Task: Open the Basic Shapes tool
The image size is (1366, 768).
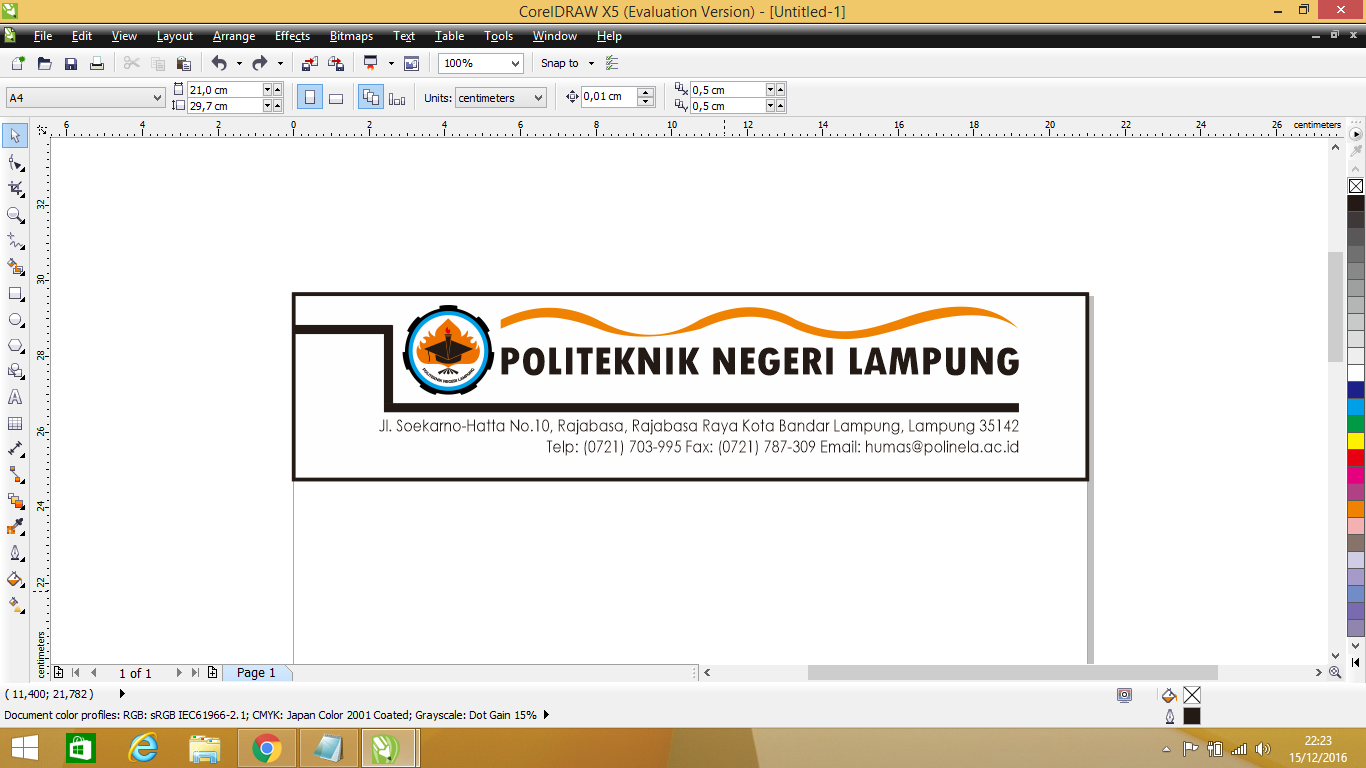Action: [x=15, y=371]
